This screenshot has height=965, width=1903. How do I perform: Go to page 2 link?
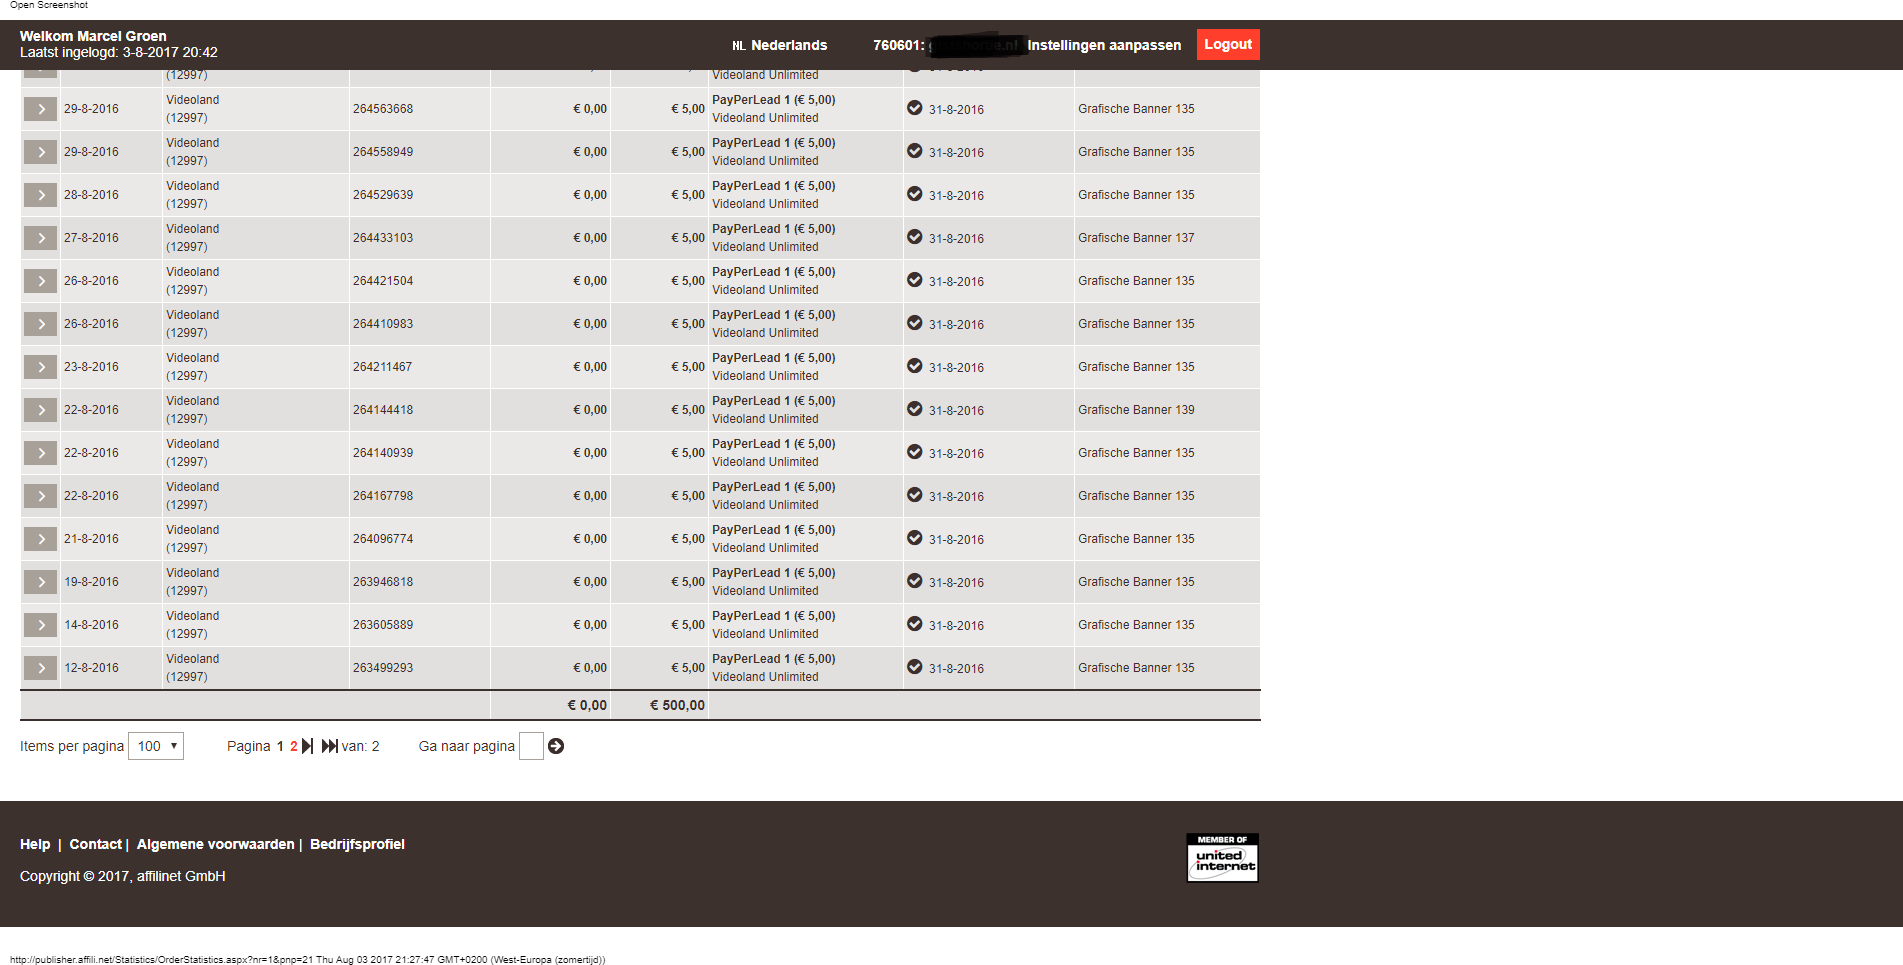[294, 746]
